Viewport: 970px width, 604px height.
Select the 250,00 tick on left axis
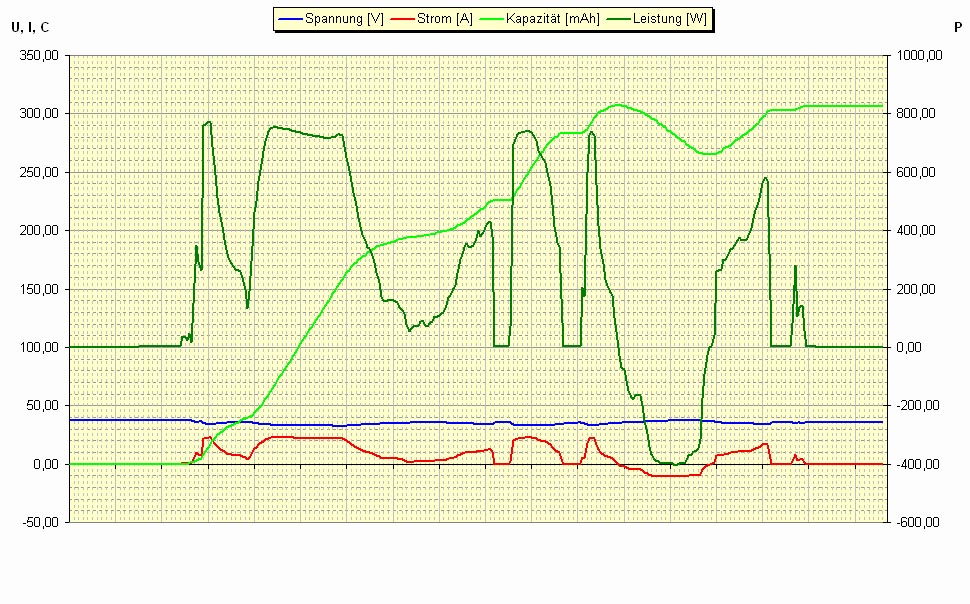click(39, 173)
